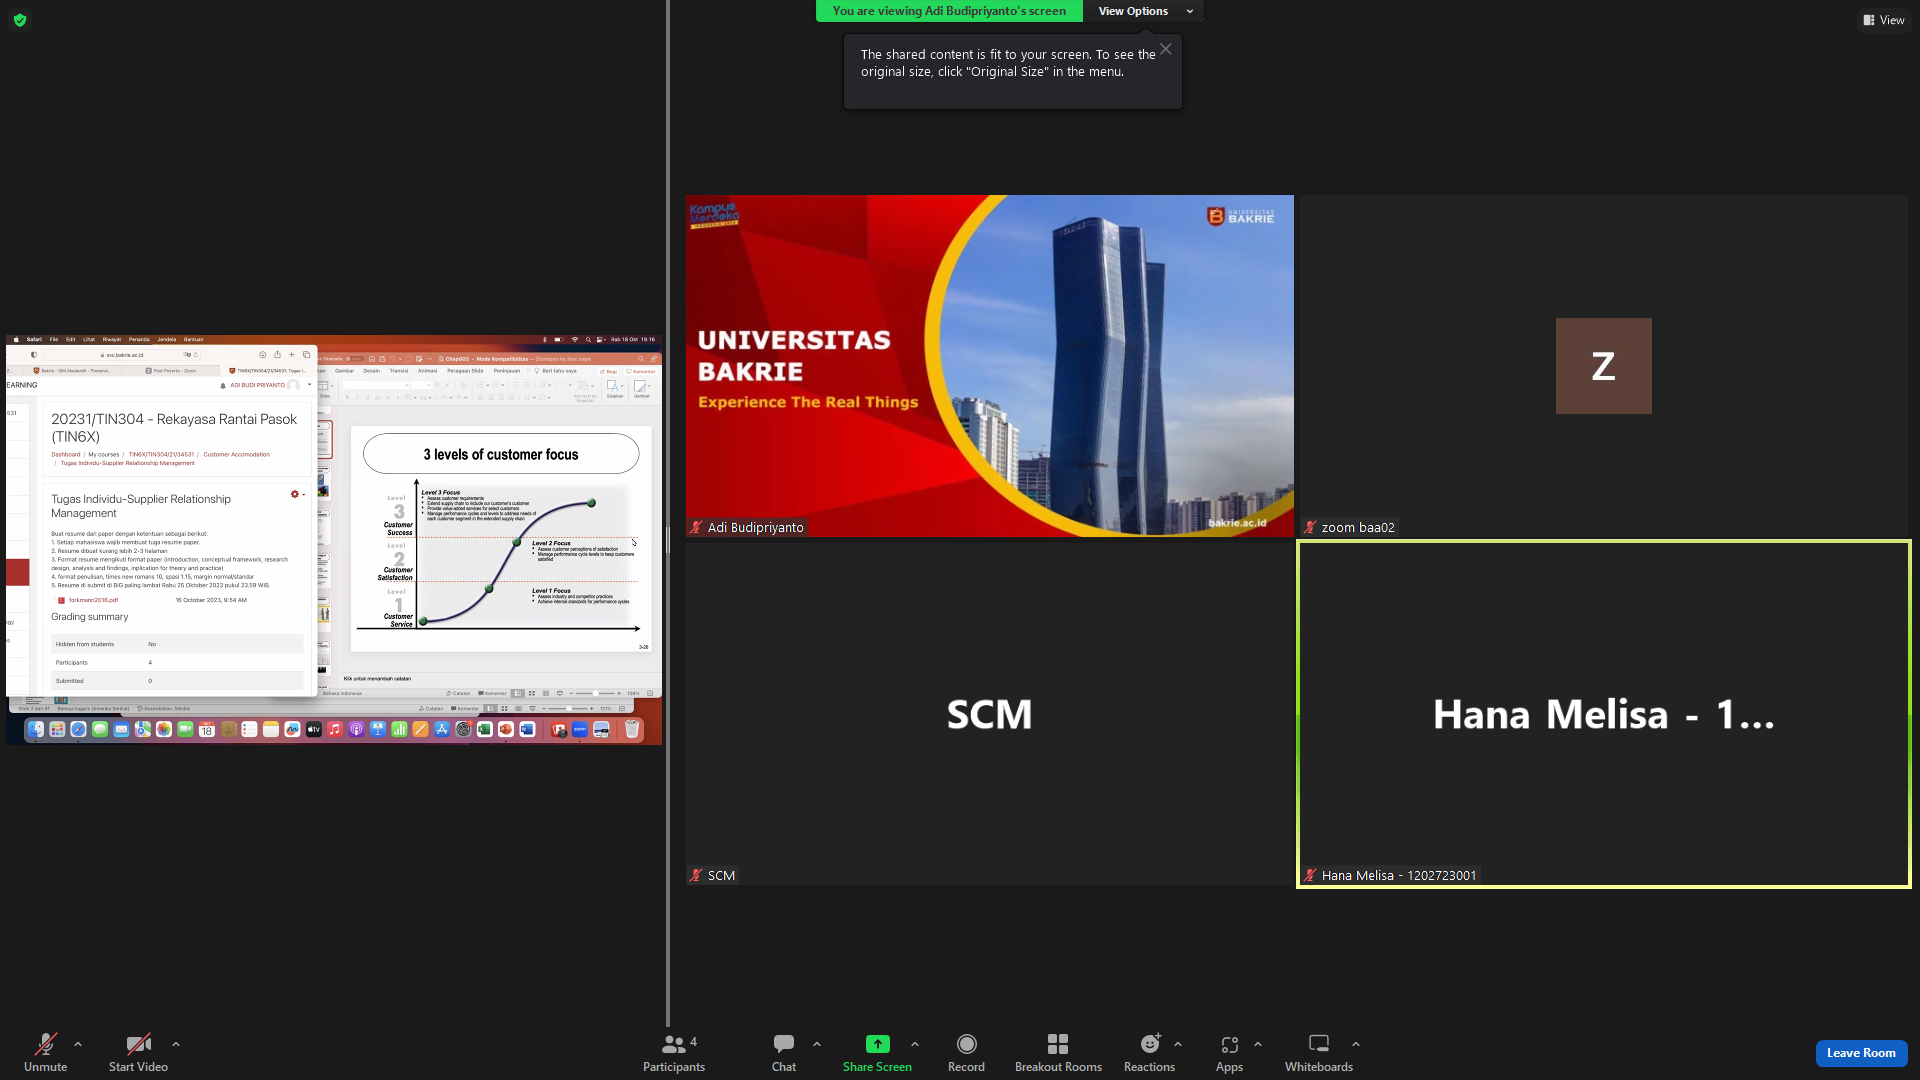Expand audio options arrow beside Unmute
The image size is (1920, 1080).
(78, 1044)
